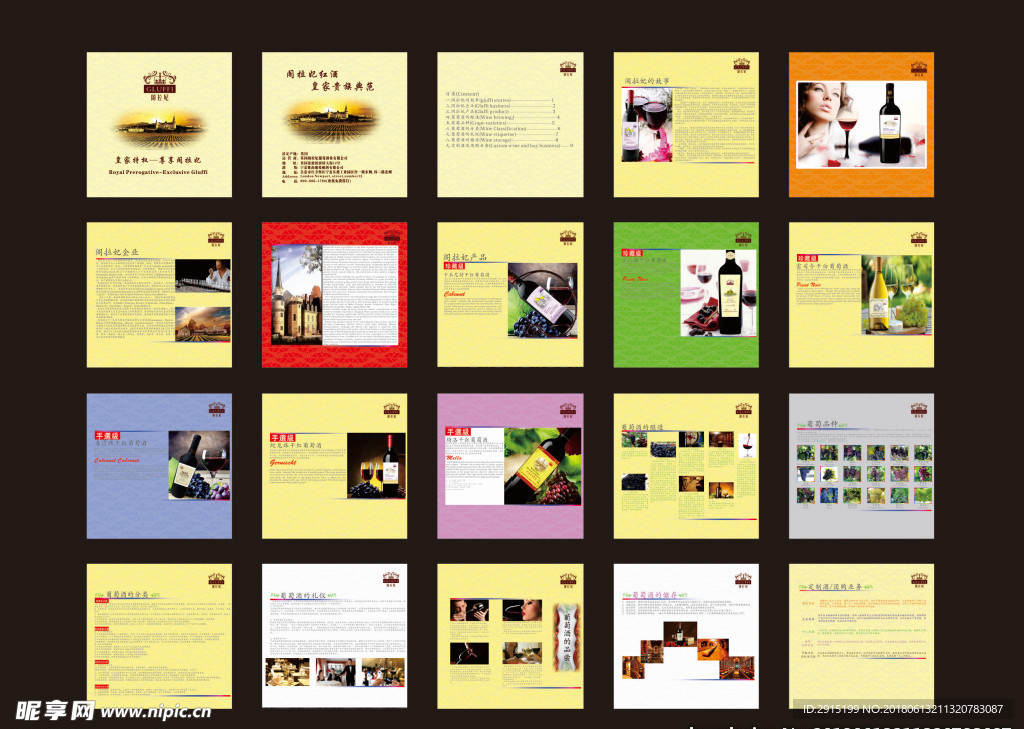Click the crest logo on the blue Cabernet page
Screen dimensions: 1024x729
tap(216, 410)
